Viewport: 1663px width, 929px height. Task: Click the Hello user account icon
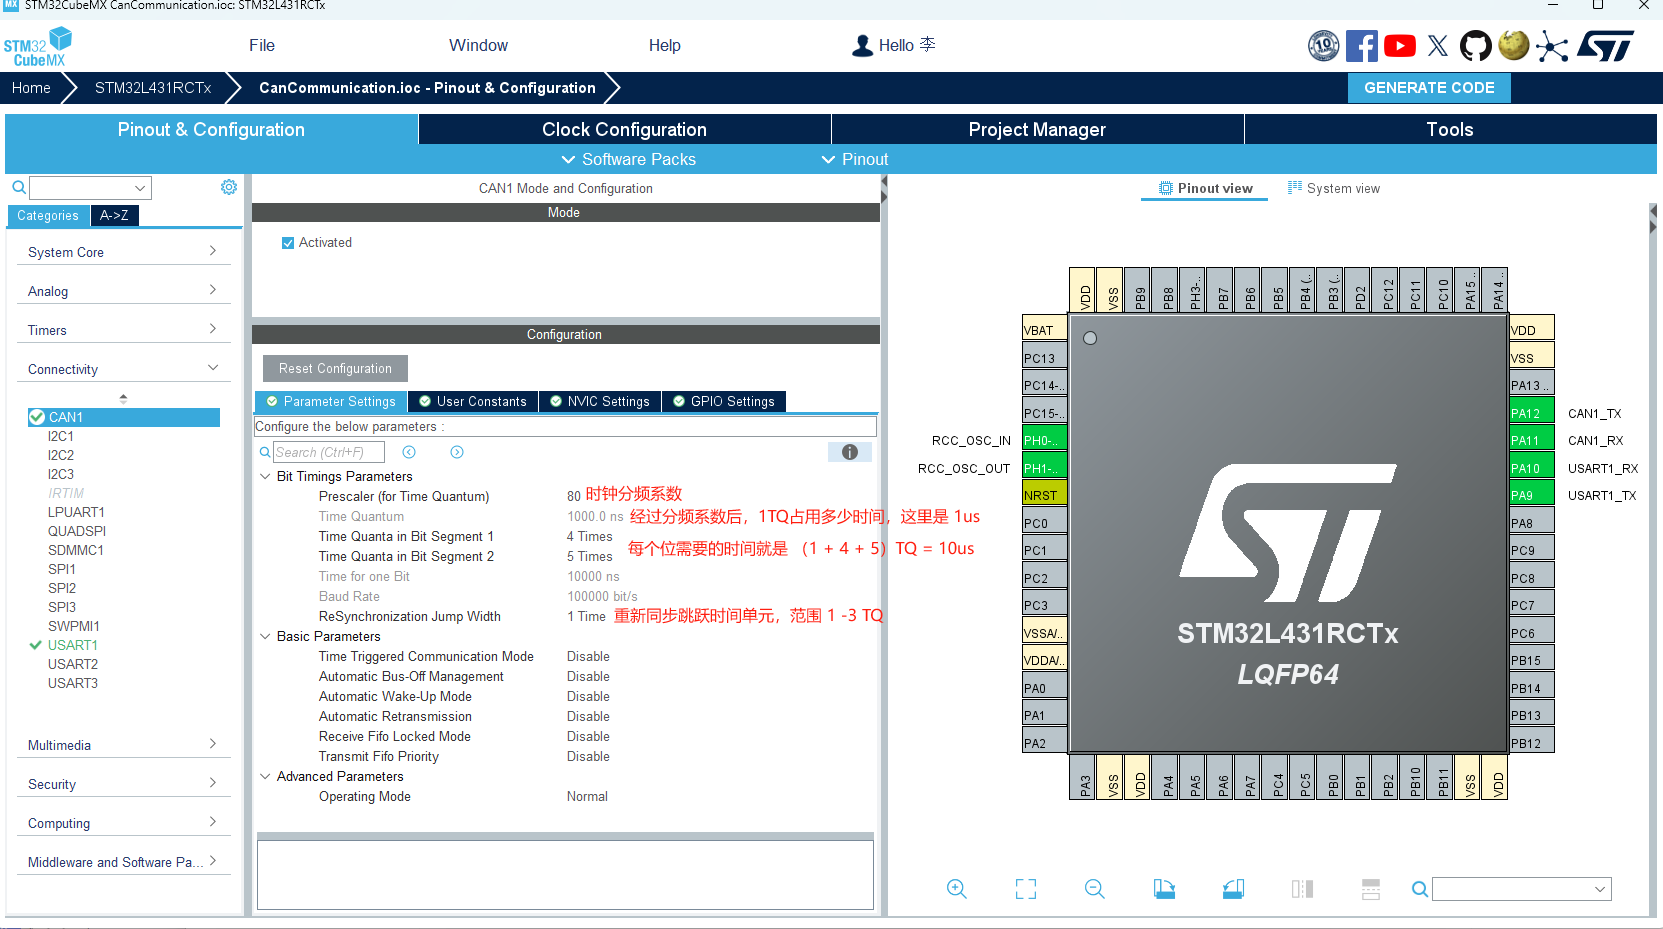click(862, 45)
